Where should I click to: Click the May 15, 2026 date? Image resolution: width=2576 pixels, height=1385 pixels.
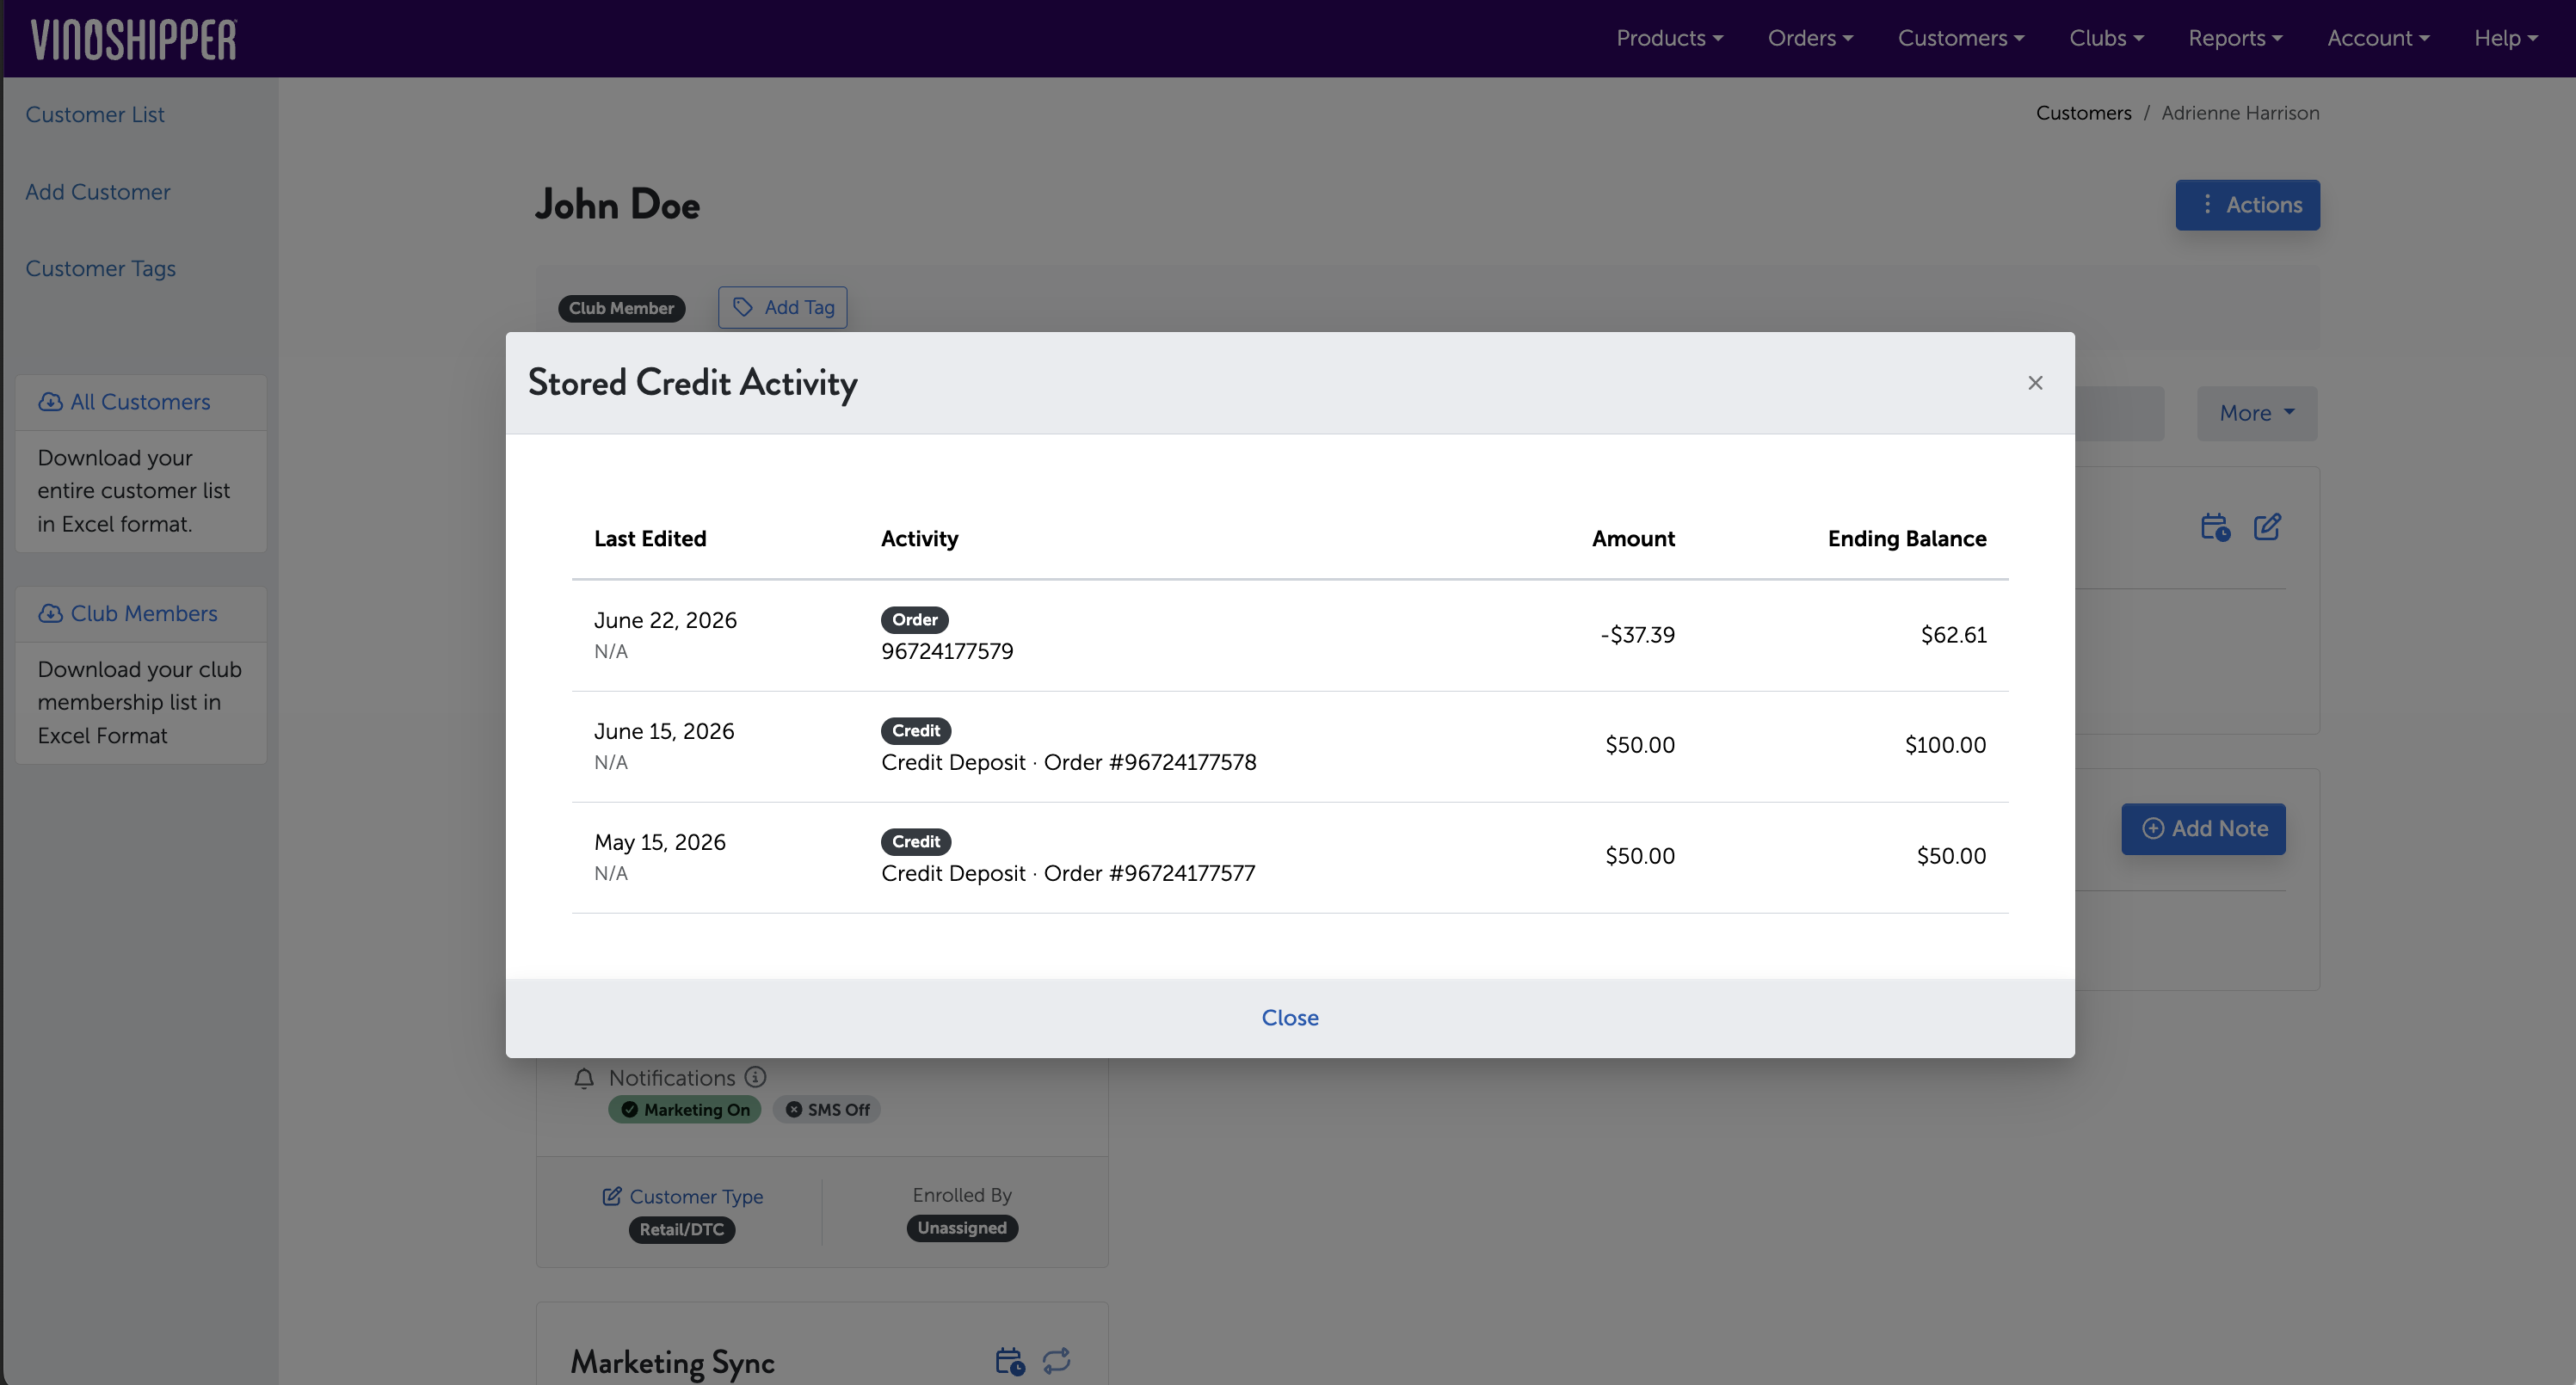(x=660, y=842)
